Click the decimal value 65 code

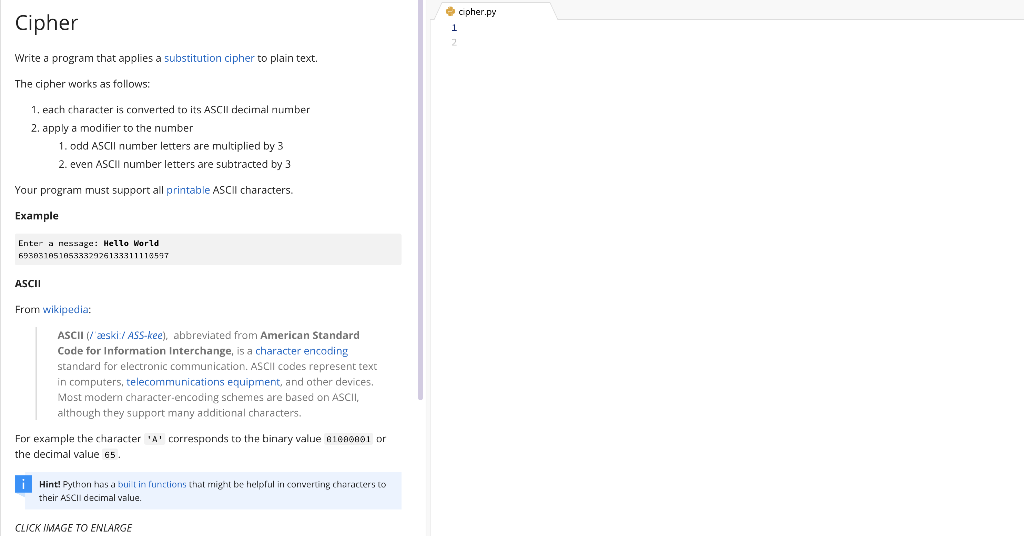110,455
